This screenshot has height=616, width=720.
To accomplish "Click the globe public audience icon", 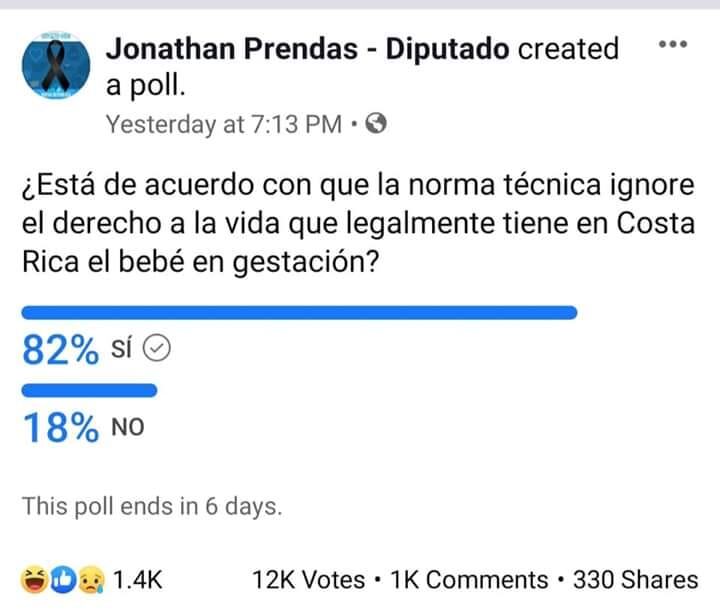I will (377, 124).
